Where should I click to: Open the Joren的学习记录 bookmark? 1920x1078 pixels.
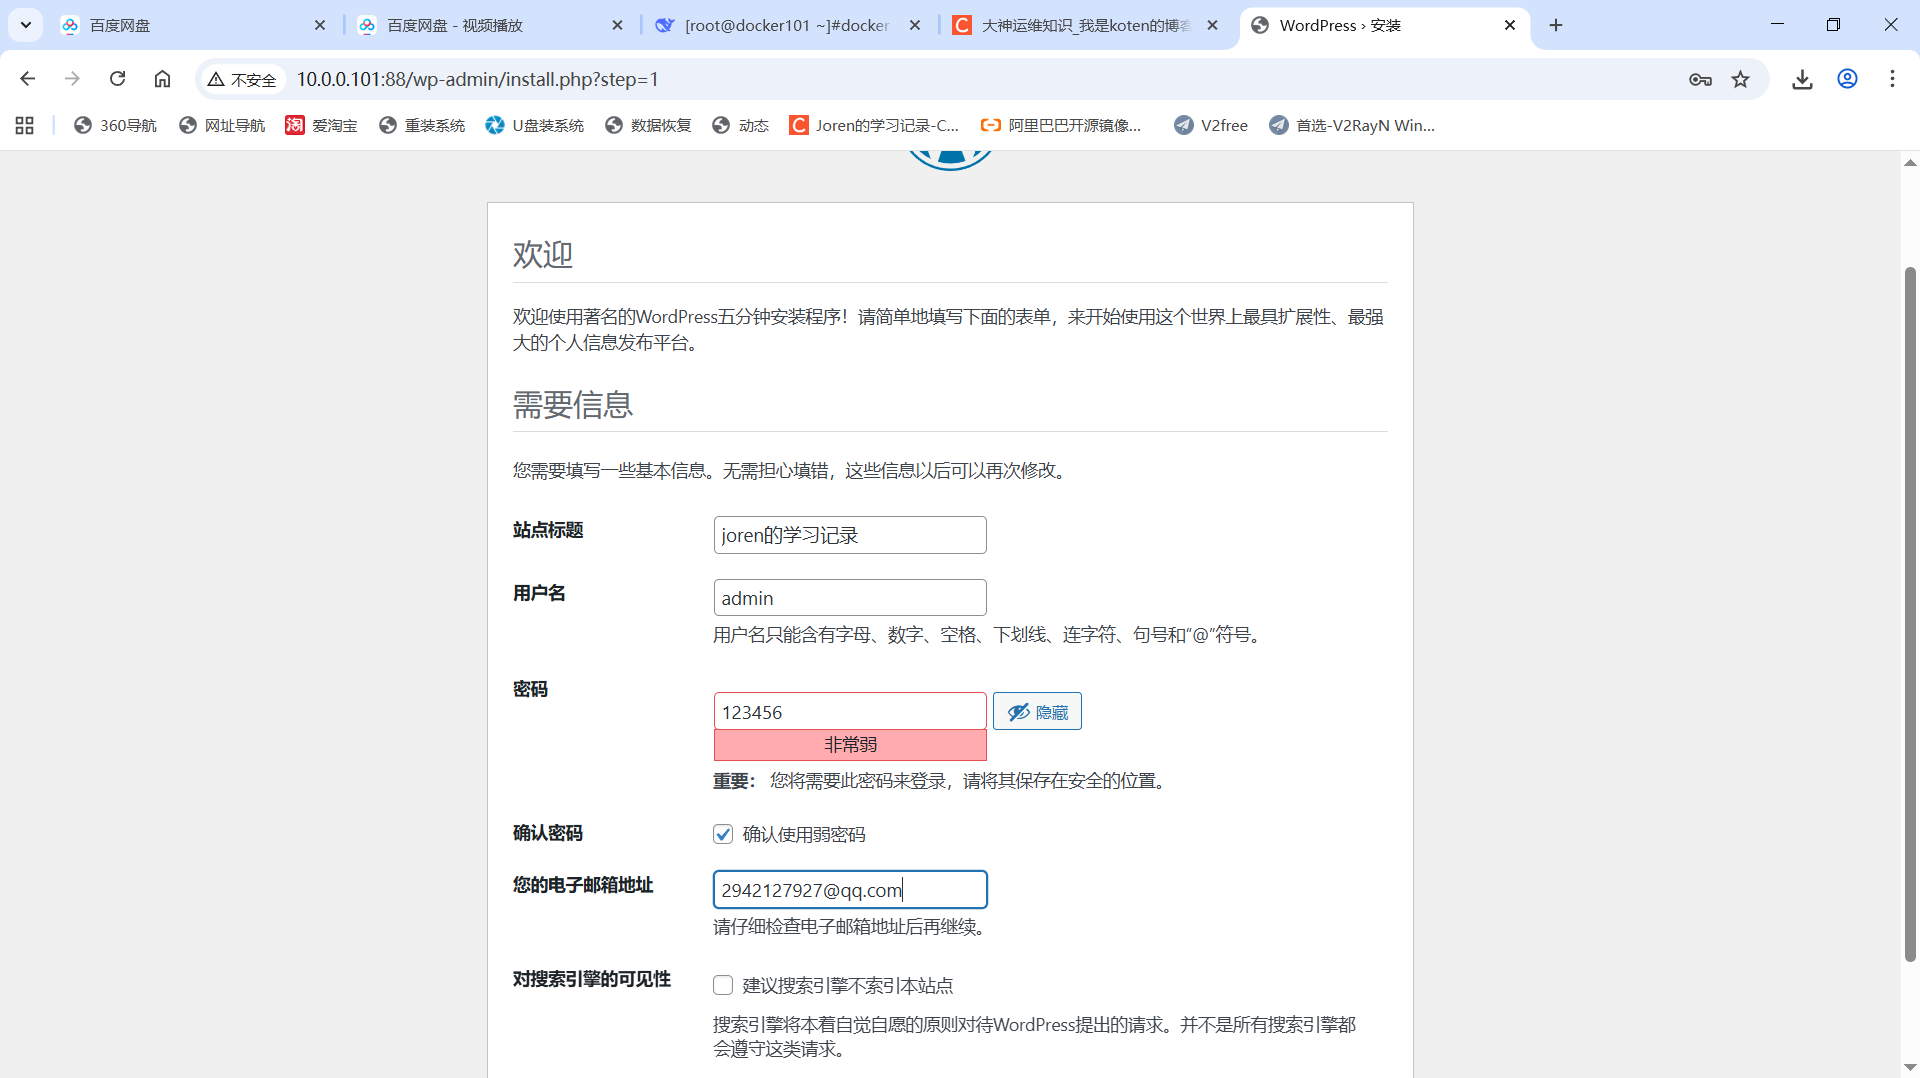pyautogui.click(x=875, y=125)
